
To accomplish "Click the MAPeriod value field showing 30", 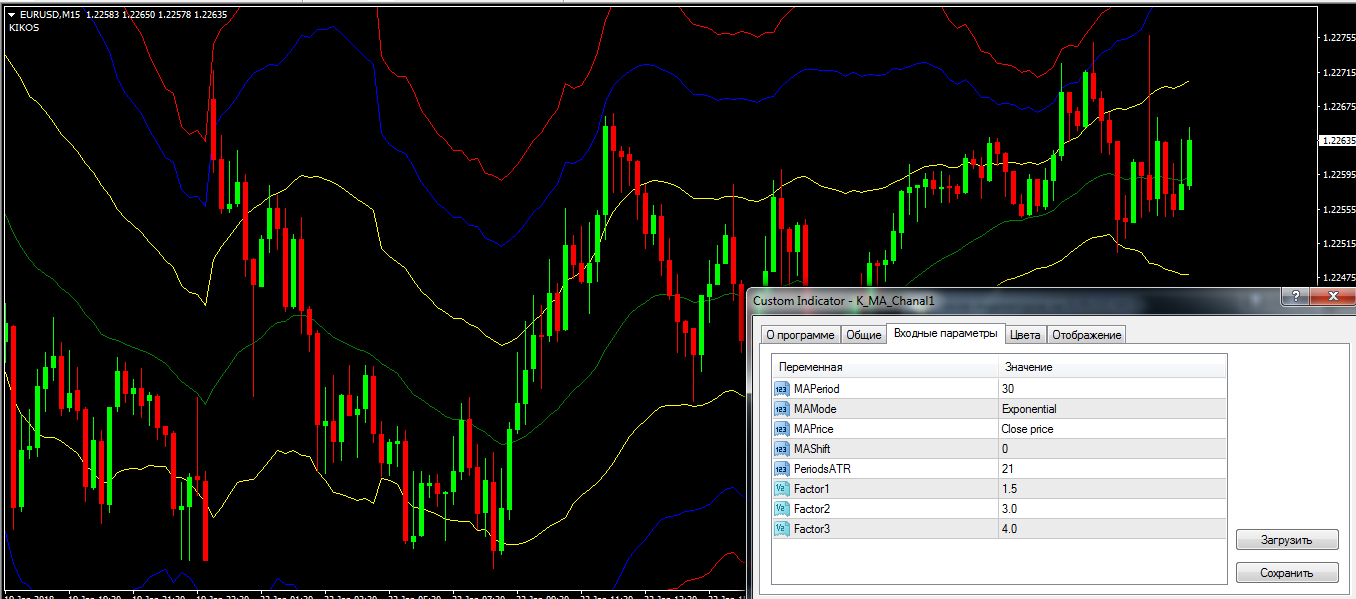I will pyautogui.click(x=1008, y=389).
